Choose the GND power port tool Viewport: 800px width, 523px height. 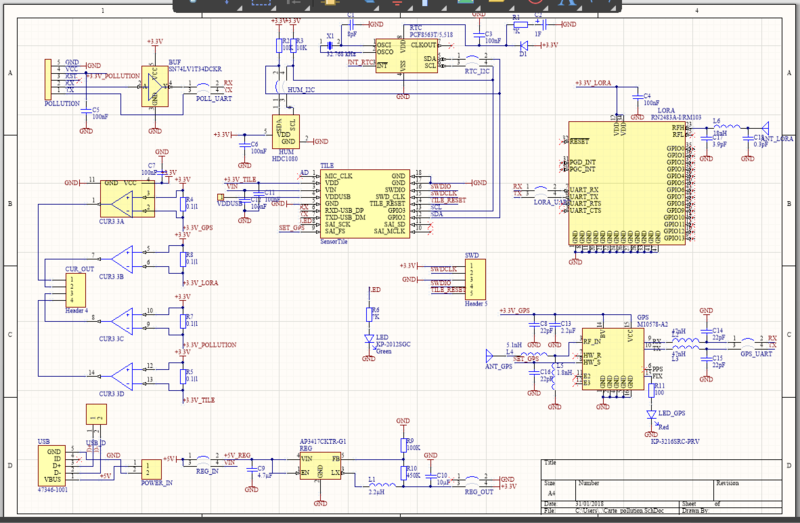pyautogui.click(x=397, y=3)
